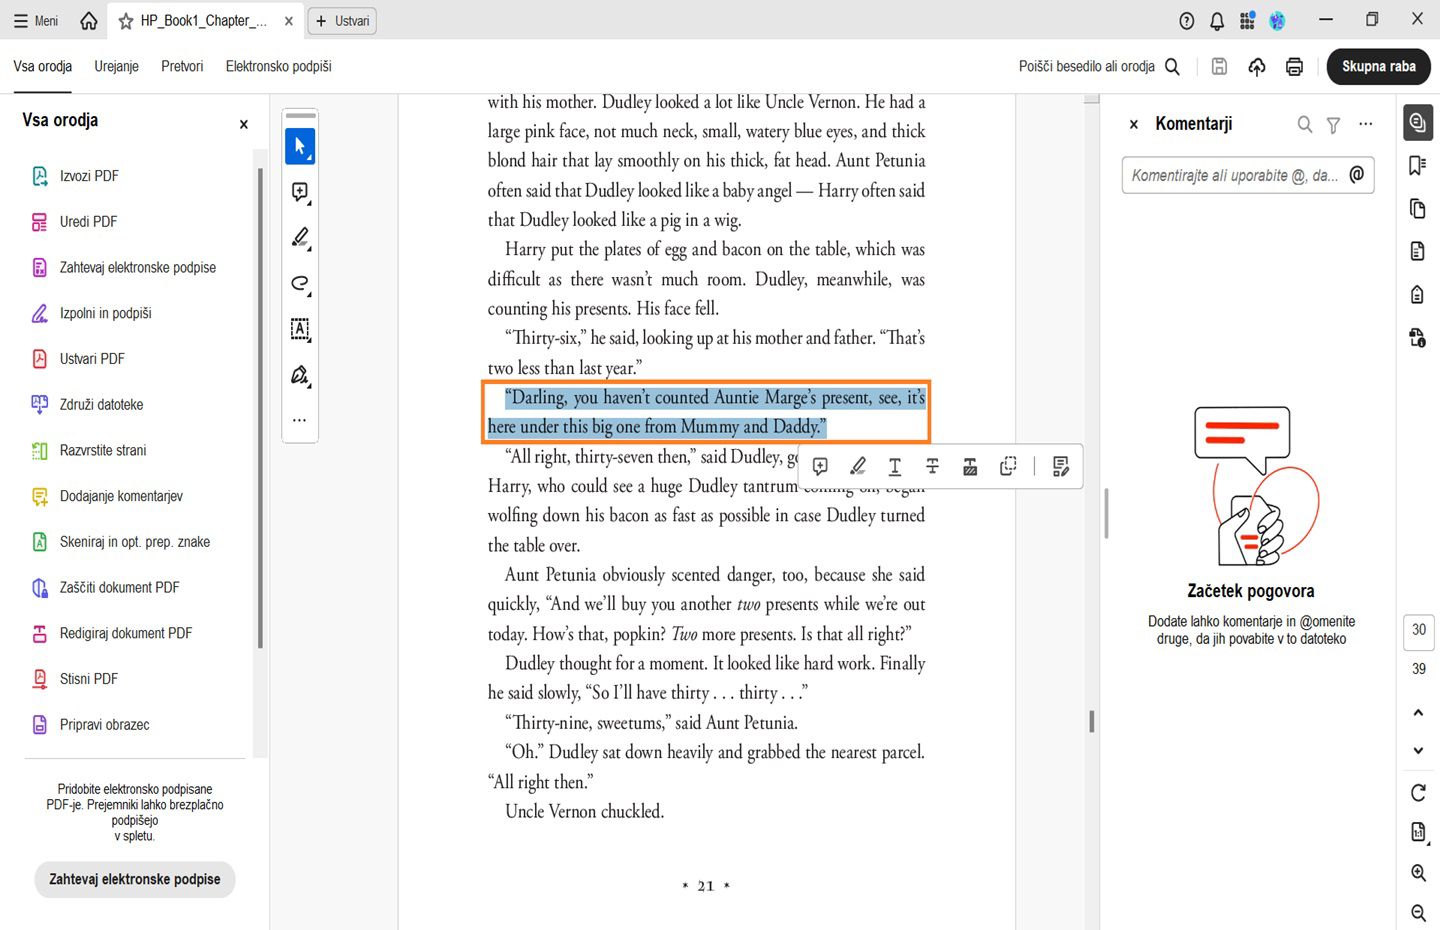Switch to the Vsa orodja tab

[x=43, y=66]
